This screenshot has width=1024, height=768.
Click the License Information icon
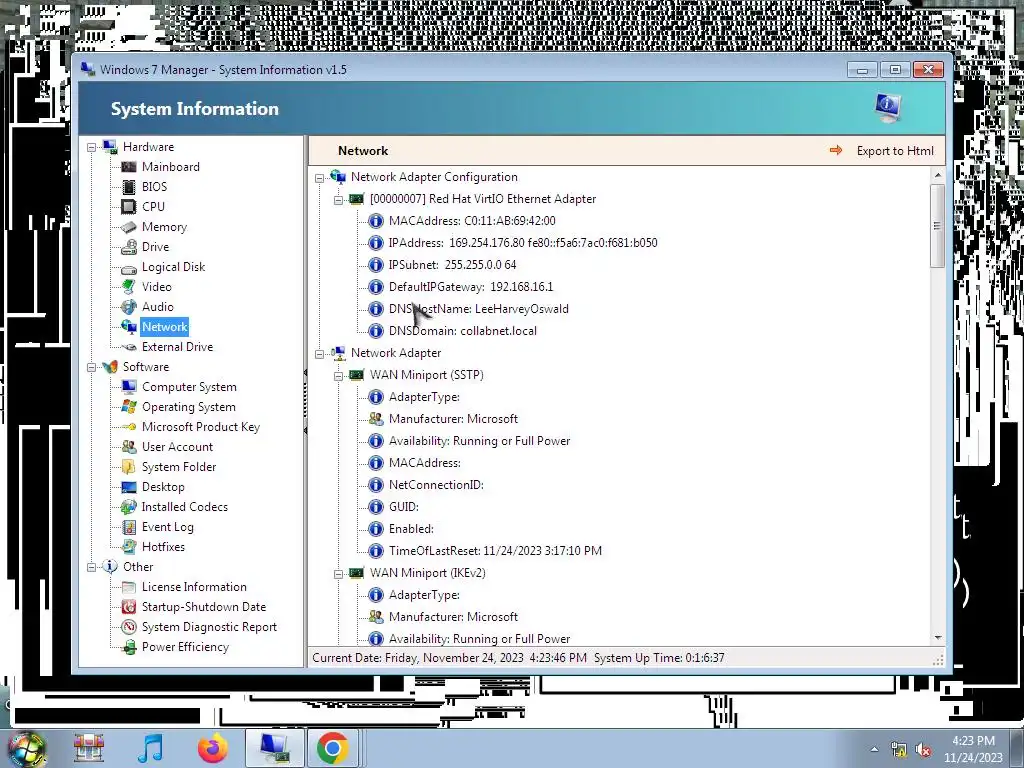click(129, 587)
